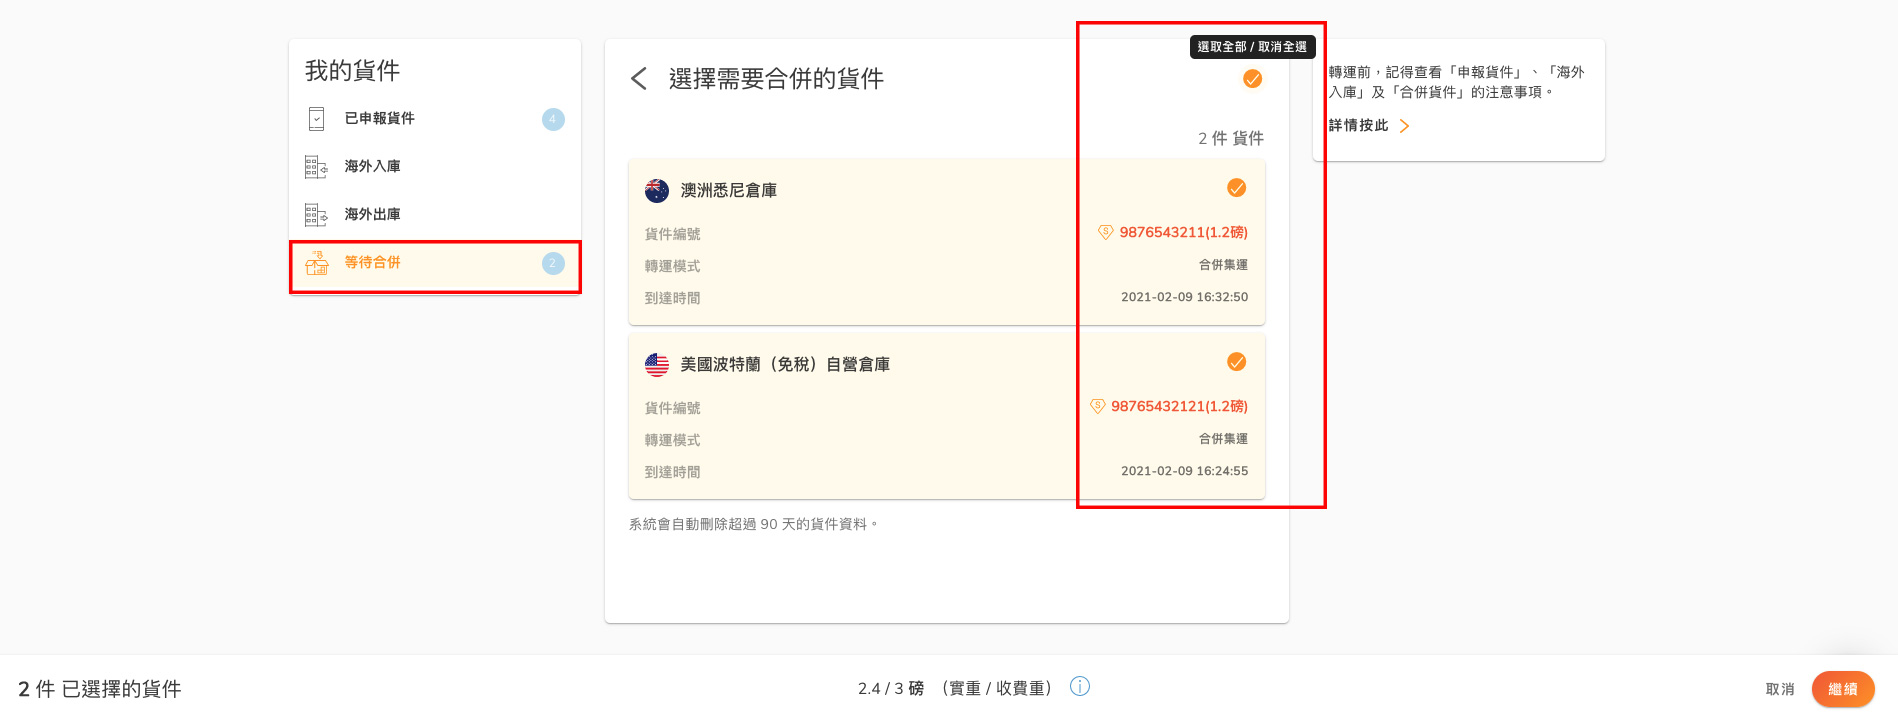Screen dimensions: 1898x727
Task: Click the 已申報貨件 document icon
Action: coord(316,119)
